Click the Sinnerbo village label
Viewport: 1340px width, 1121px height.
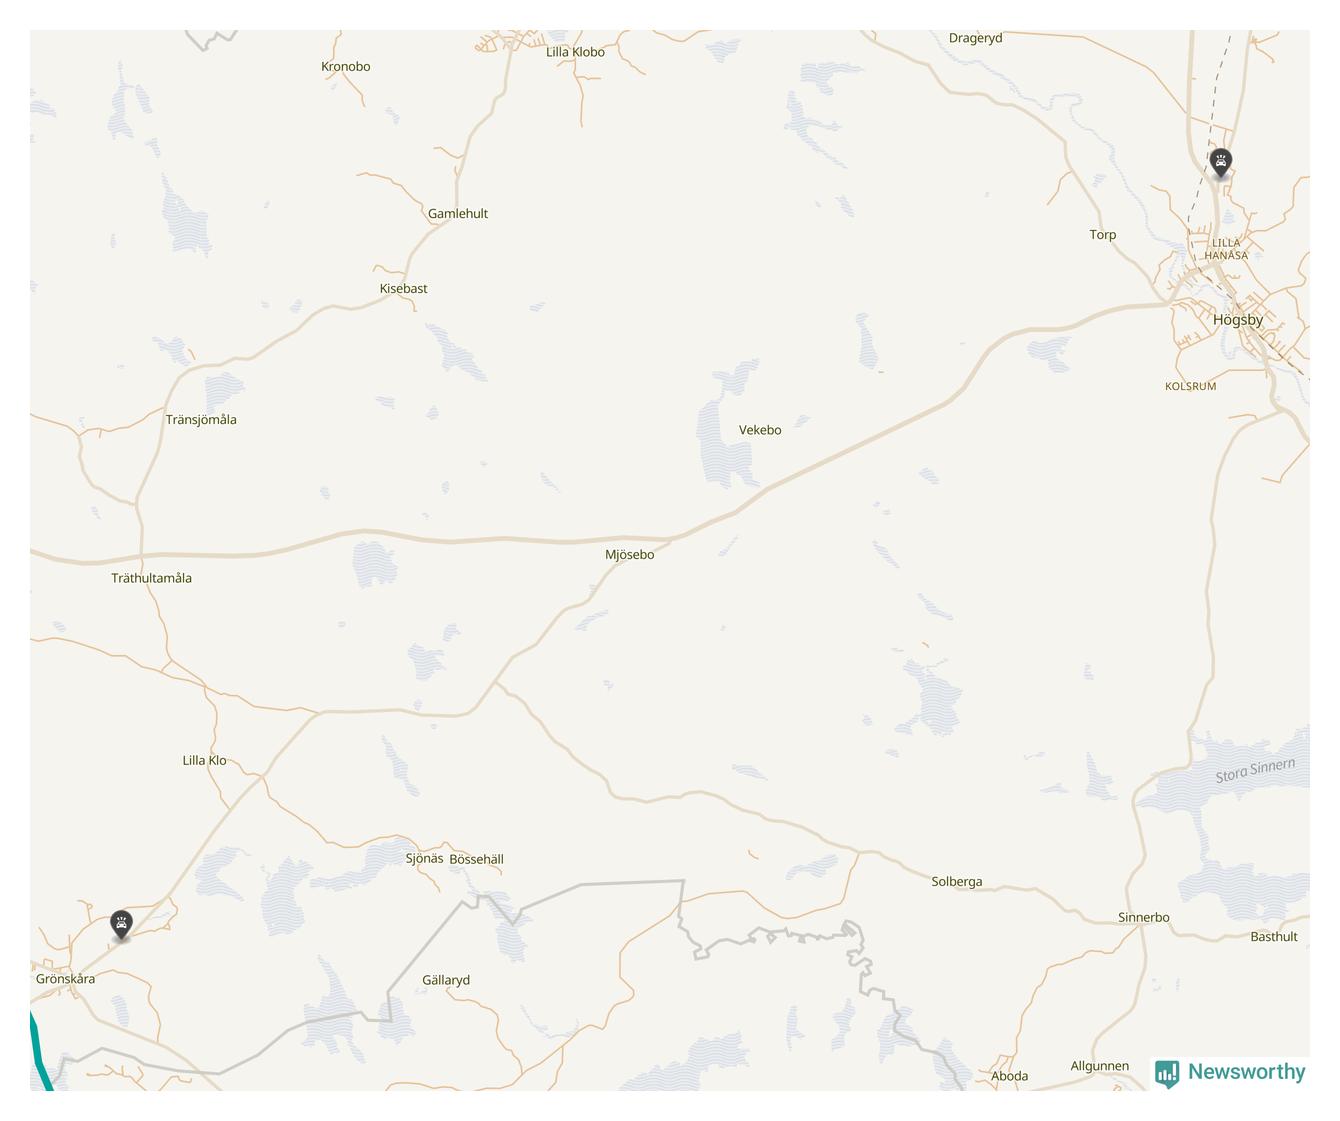coord(1144,917)
